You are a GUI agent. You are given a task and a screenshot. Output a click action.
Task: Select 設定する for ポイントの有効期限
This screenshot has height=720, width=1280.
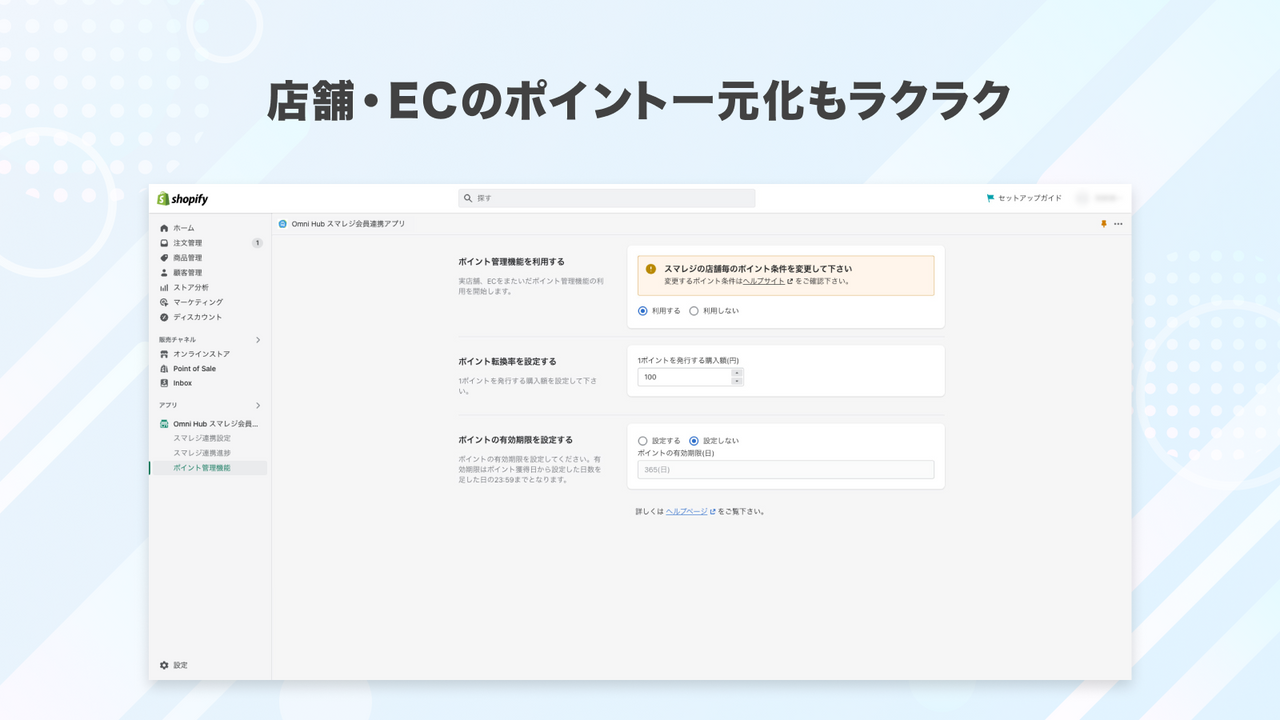point(643,441)
